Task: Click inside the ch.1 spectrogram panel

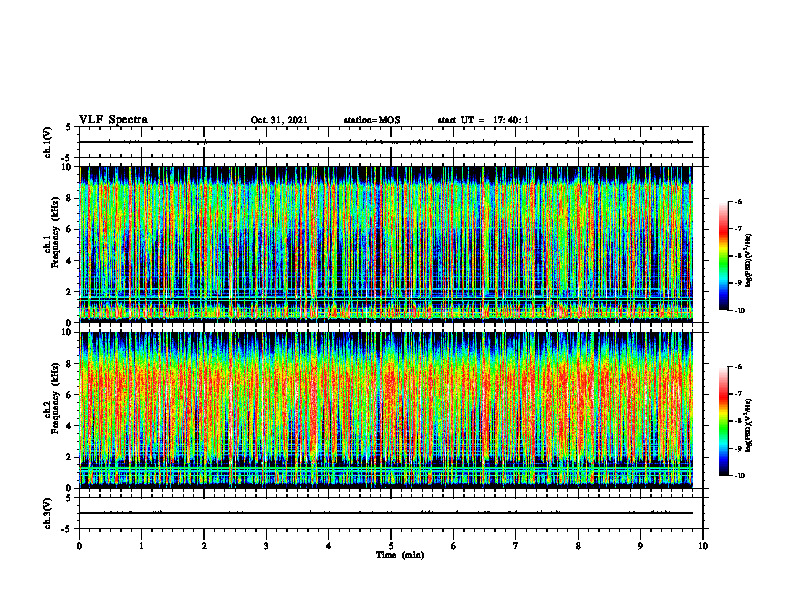Action: coord(386,244)
